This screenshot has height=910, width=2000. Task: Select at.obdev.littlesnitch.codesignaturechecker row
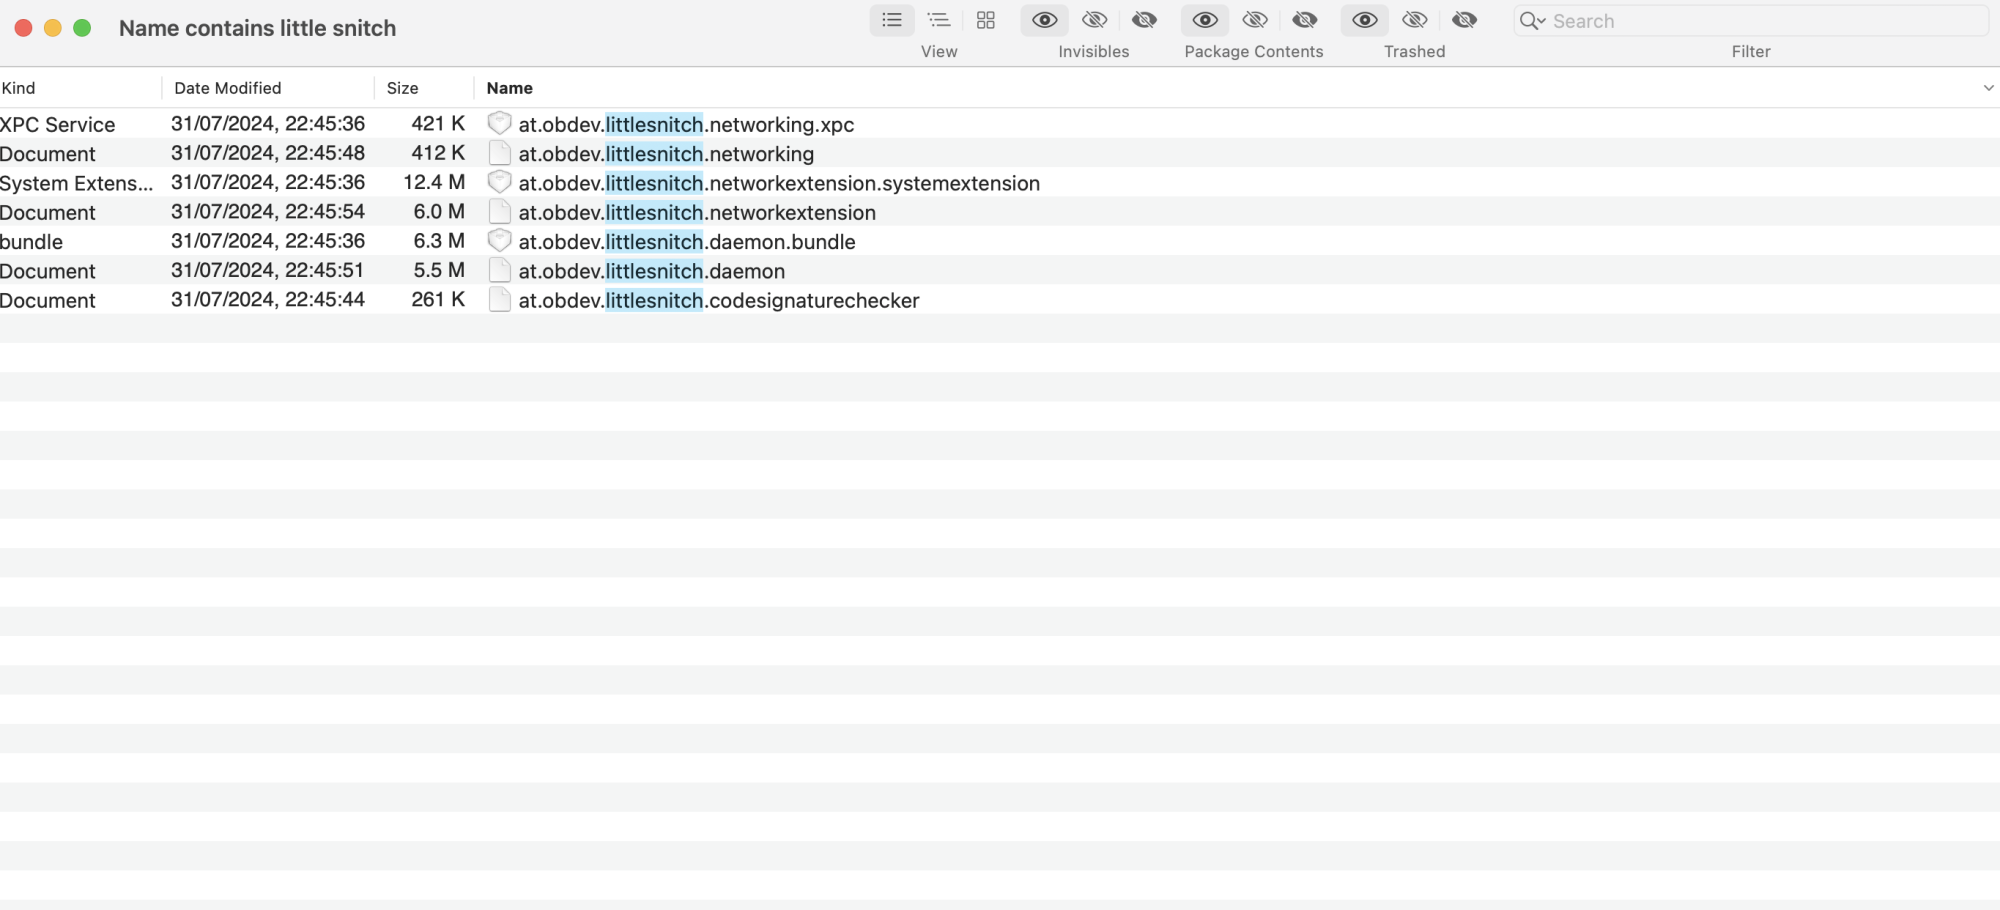1000,300
